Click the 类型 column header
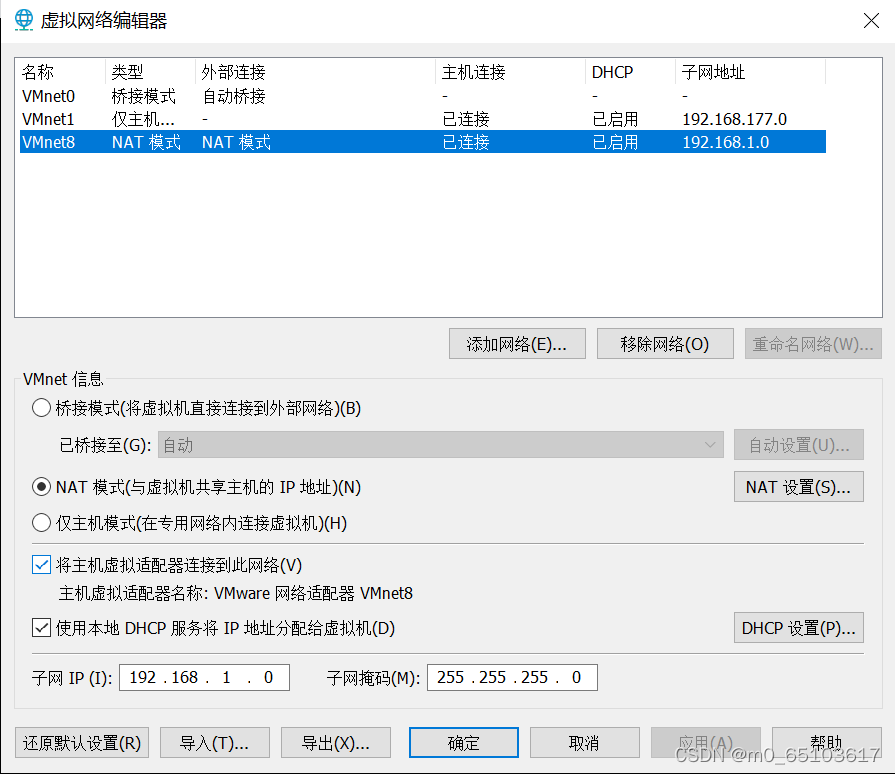Viewport: 895px width, 774px height. point(150,72)
